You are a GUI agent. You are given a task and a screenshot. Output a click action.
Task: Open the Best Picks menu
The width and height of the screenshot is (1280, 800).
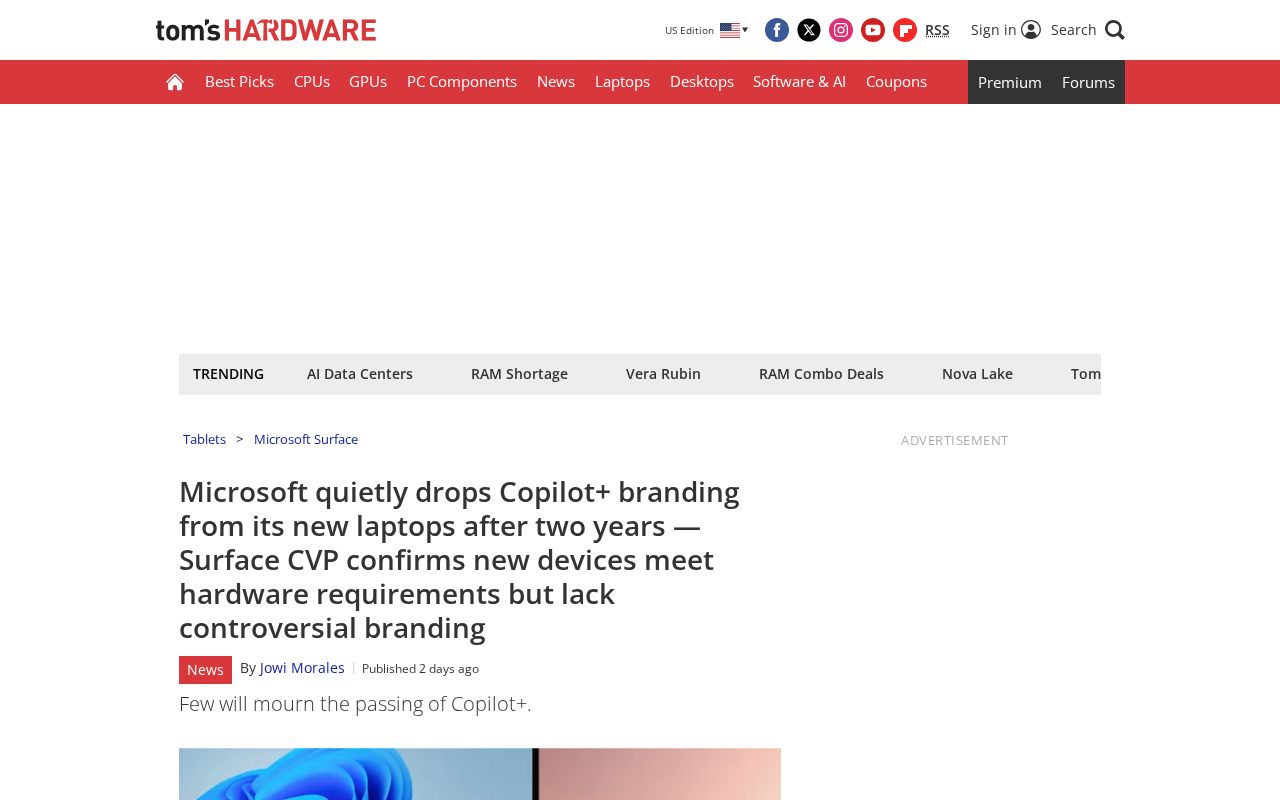[x=239, y=82]
